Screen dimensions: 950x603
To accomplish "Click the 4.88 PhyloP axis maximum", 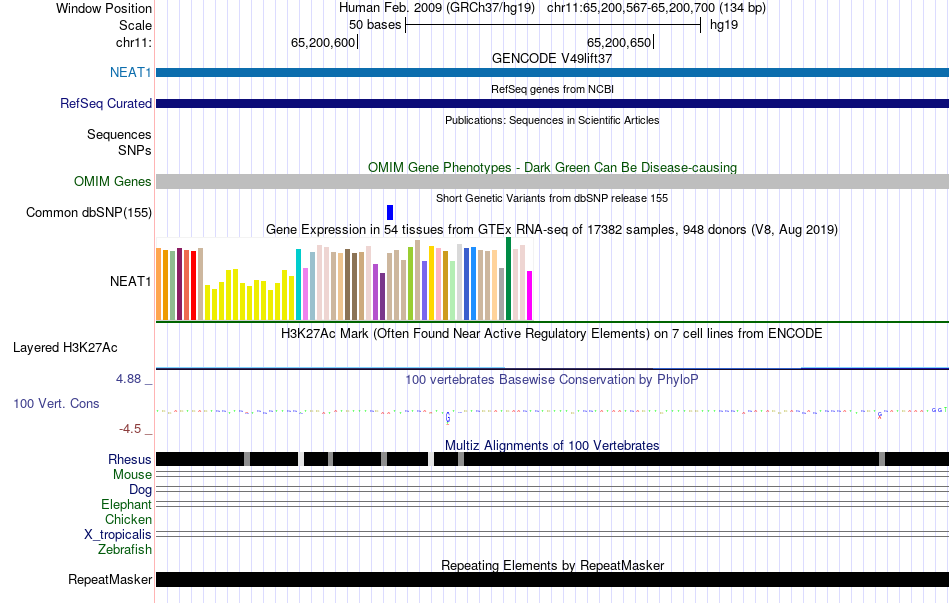I will click(x=128, y=379).
